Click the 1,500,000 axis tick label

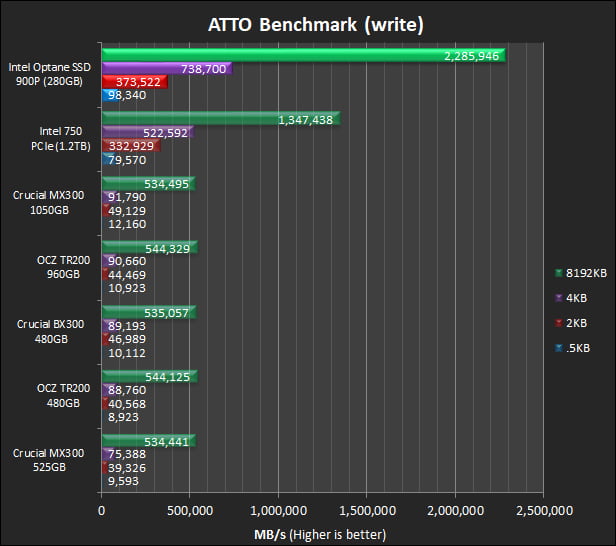click(367, 511)
